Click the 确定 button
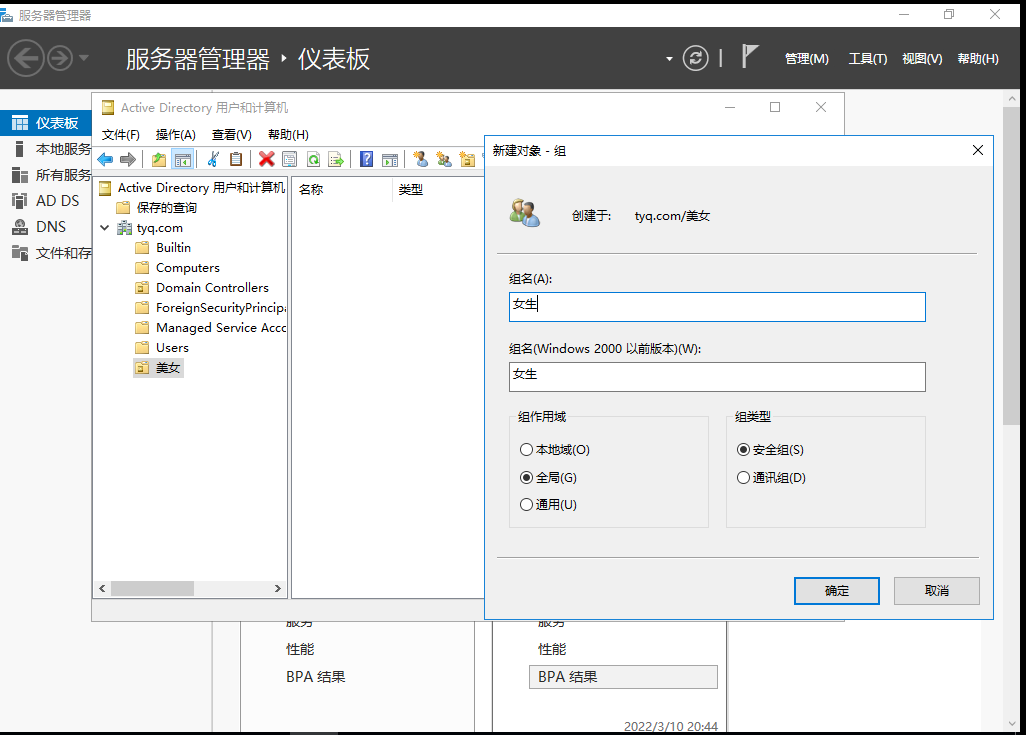 [836, 591]
